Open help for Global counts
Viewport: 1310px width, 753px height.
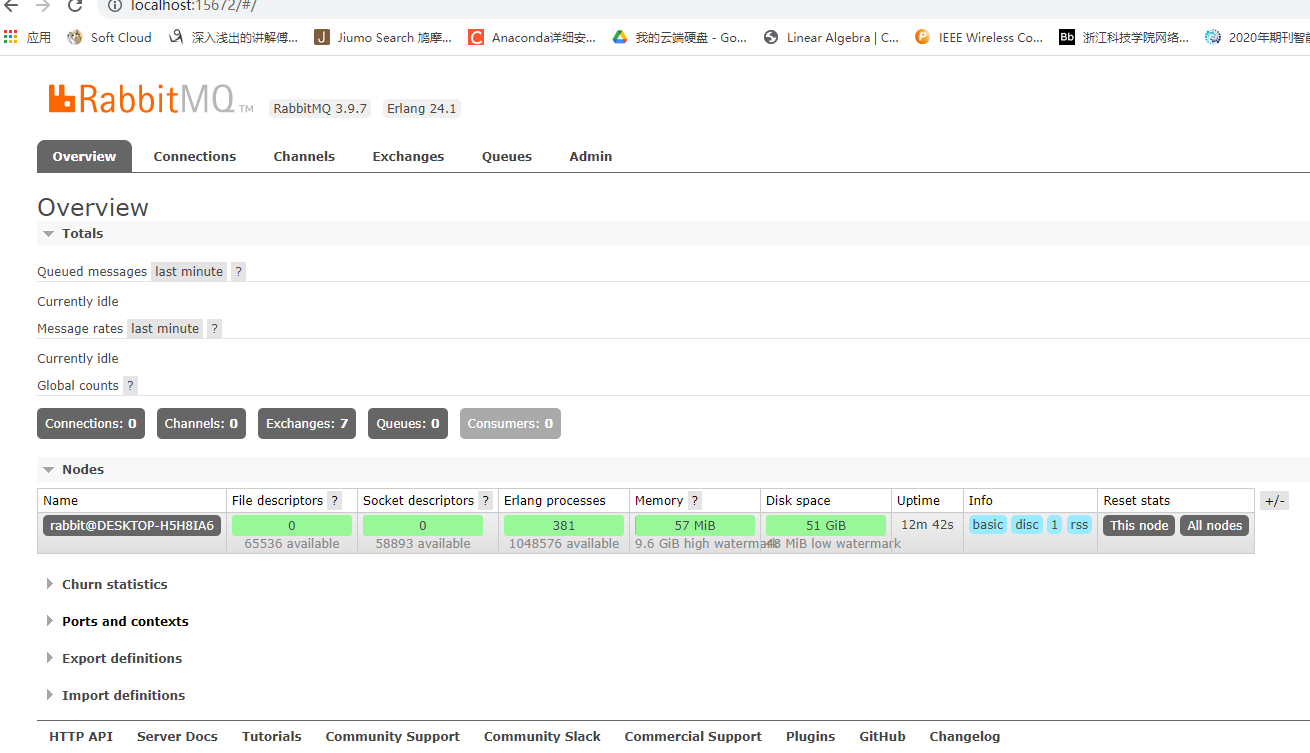(x=130, y=385)
